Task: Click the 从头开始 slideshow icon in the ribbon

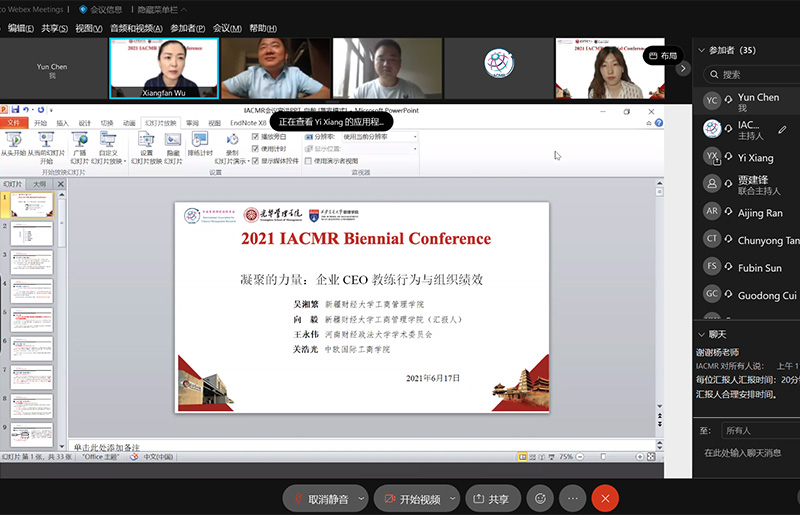Action: pos(13,142)
